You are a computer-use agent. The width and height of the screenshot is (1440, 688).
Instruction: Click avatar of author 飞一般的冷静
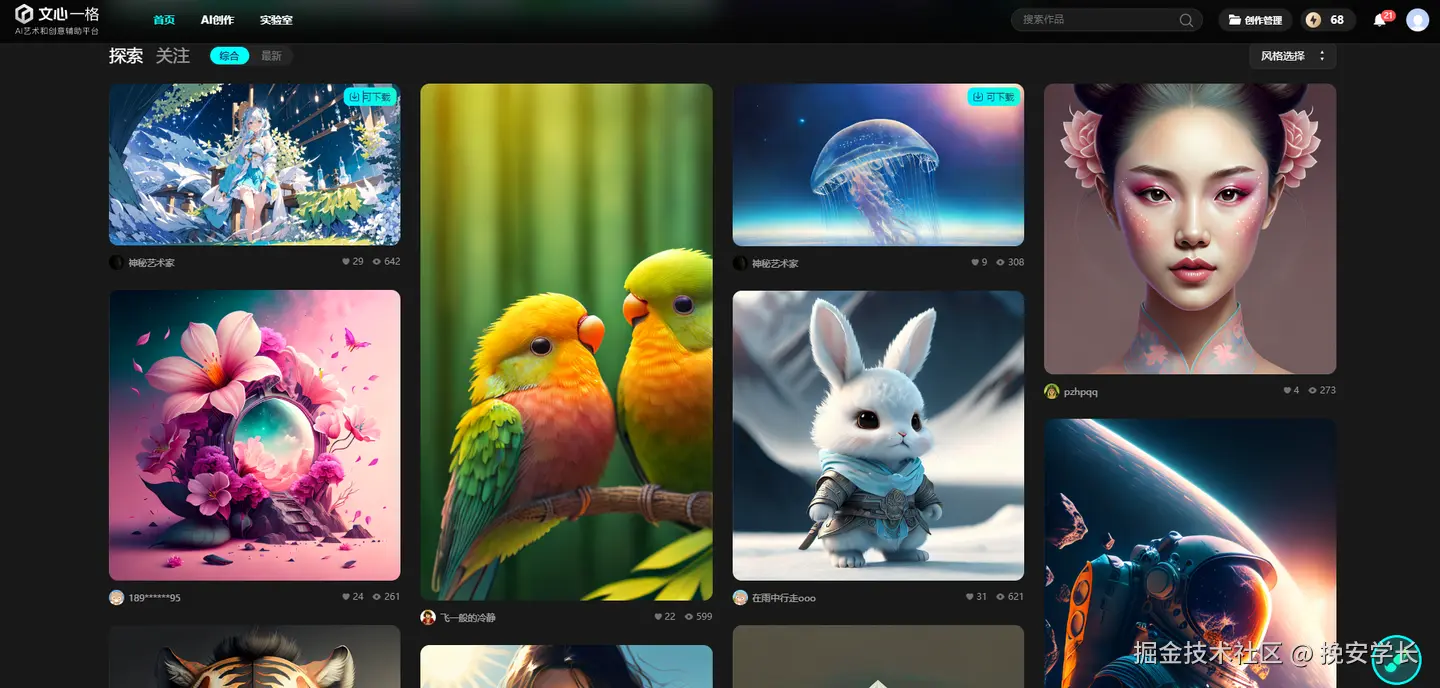[x=428, y=617]
